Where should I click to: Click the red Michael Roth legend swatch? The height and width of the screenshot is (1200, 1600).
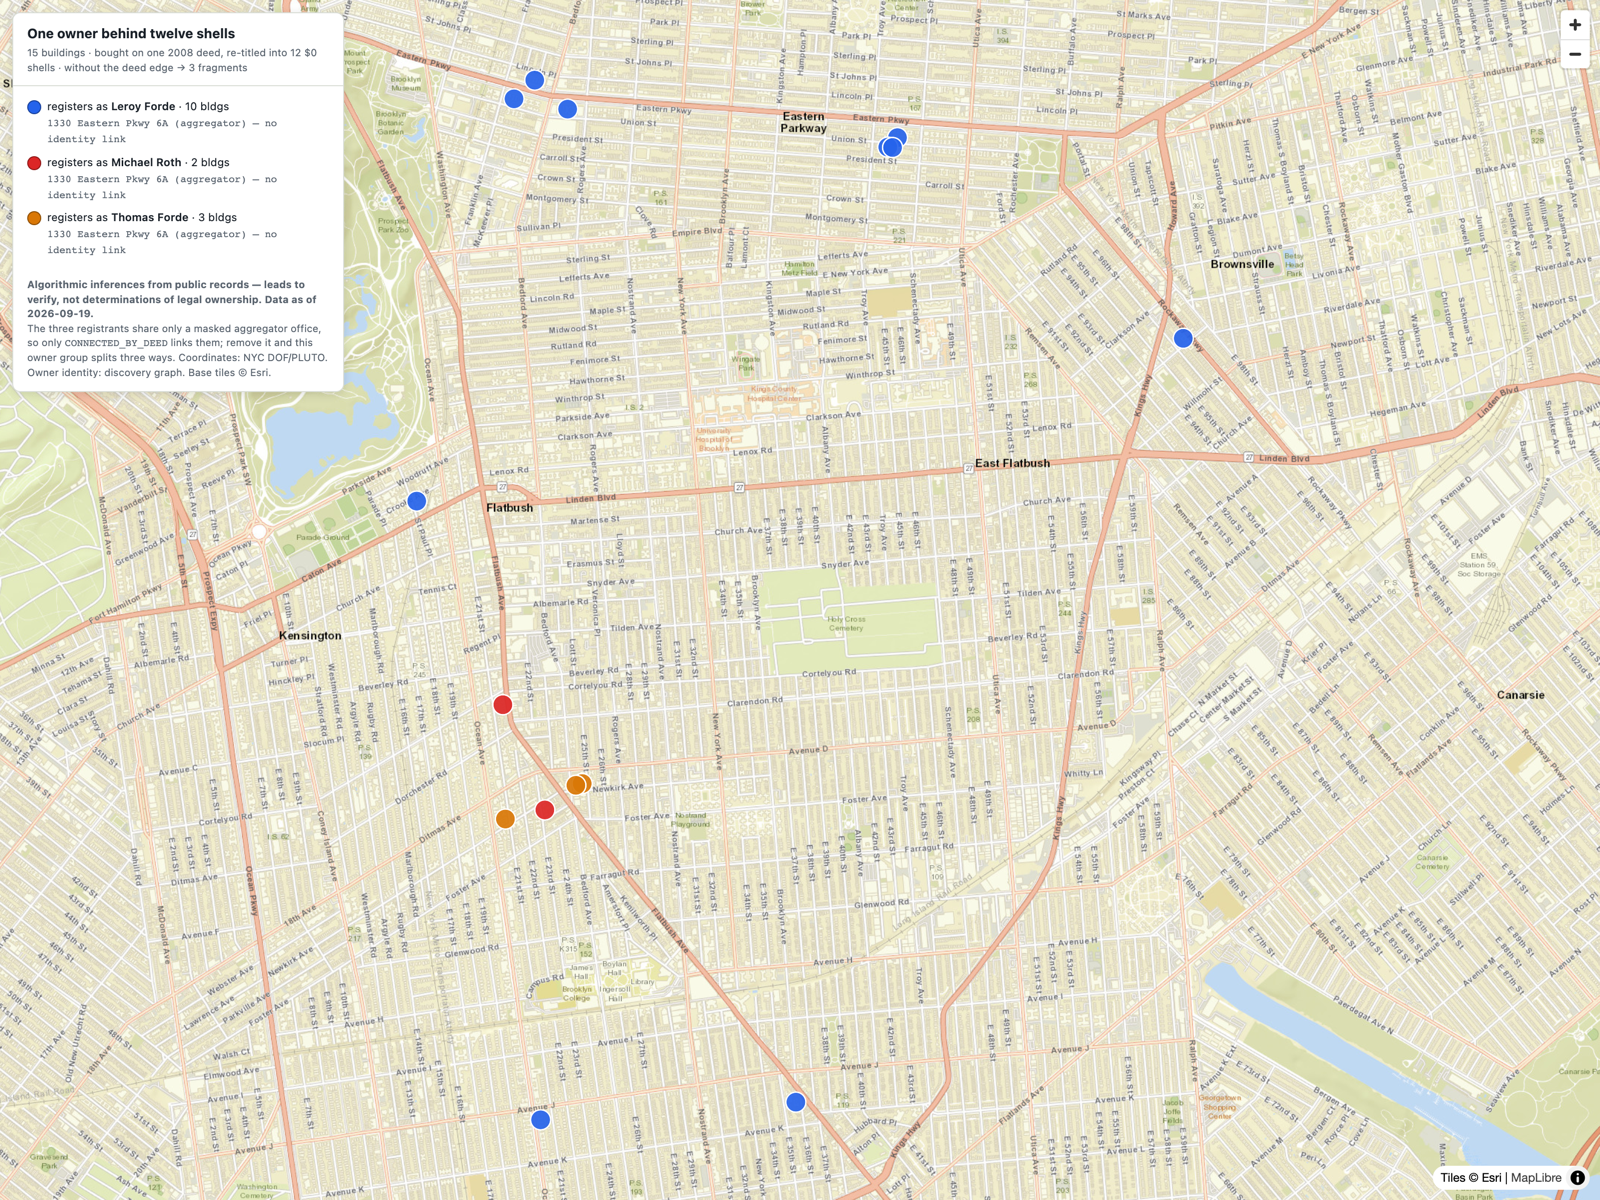(x=34, y=163)
